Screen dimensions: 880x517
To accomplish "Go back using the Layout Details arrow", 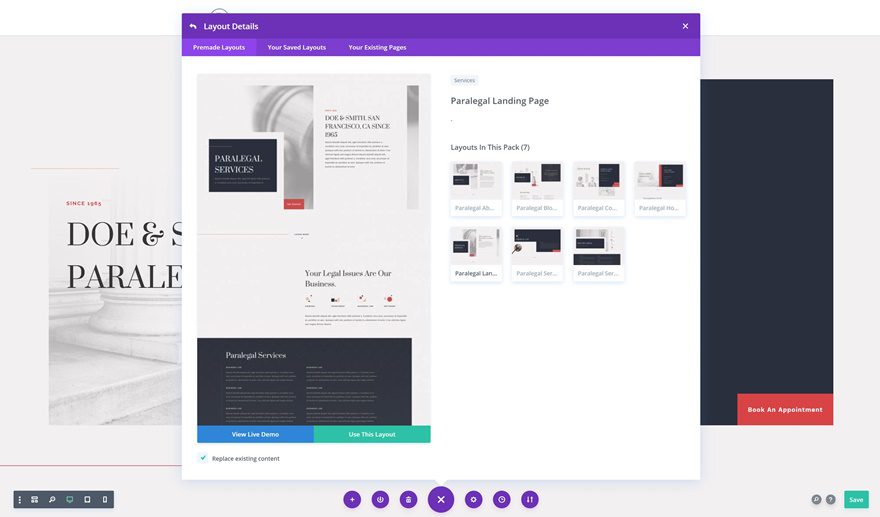I will [193, 26].
